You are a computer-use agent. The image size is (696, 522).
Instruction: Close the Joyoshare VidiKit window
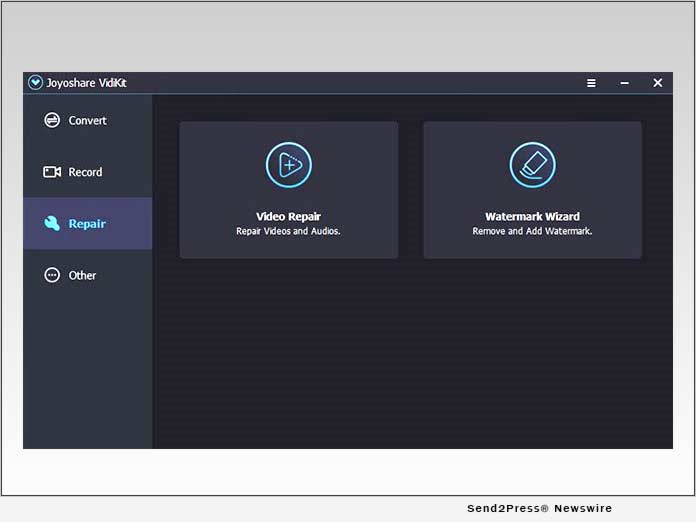click(x=657, y=83)
